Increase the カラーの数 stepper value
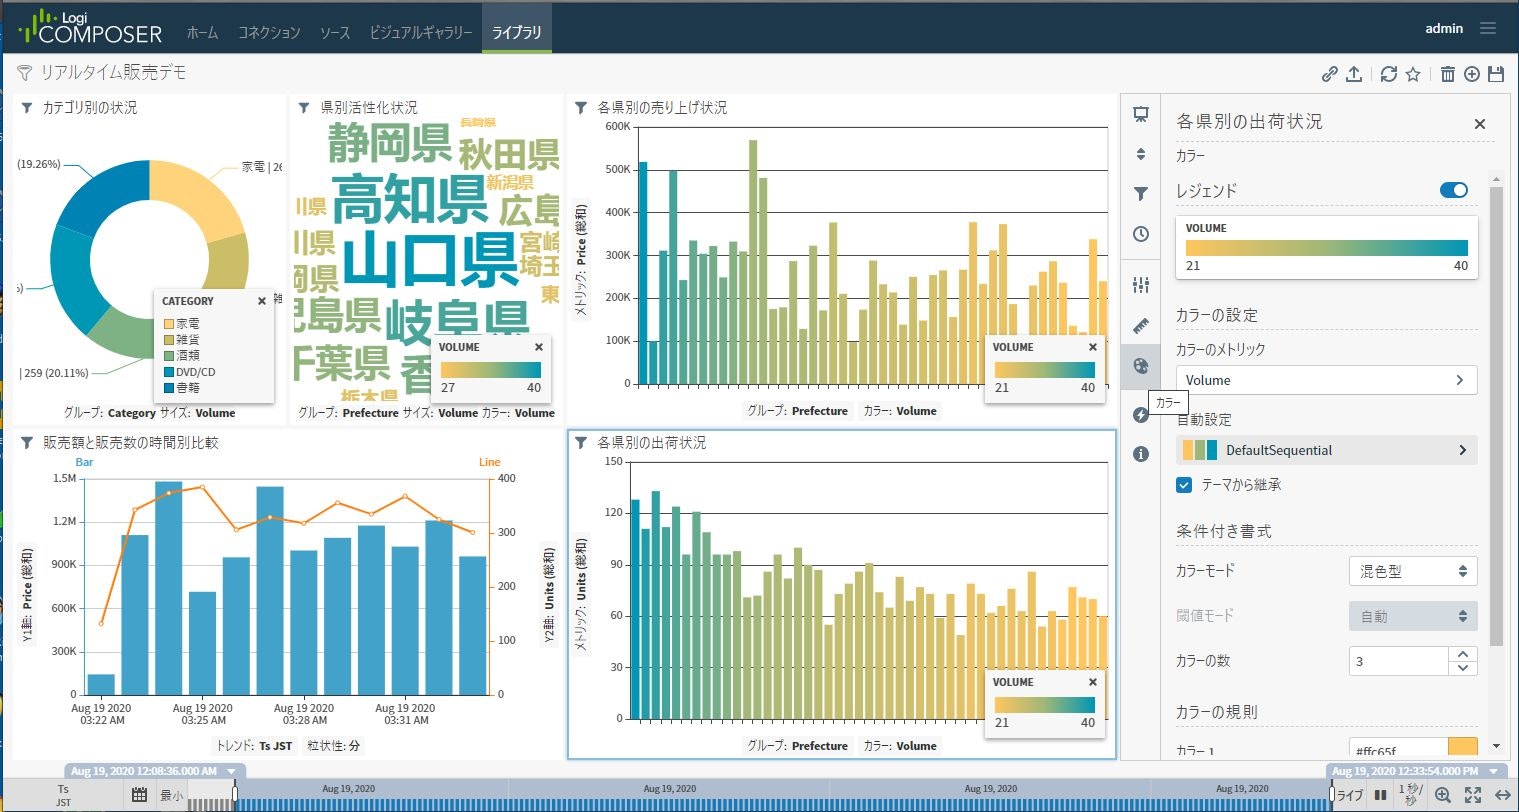Image resolution: width=1519 pixels, height=812 pixels. click(x=1463, y=654)
